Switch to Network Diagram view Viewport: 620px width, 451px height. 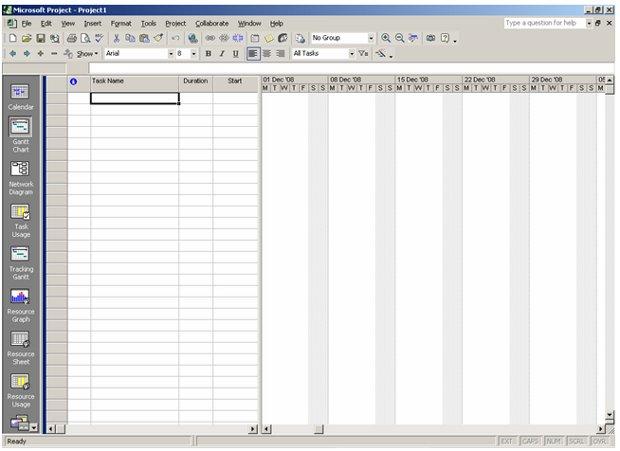coord(20,169)
